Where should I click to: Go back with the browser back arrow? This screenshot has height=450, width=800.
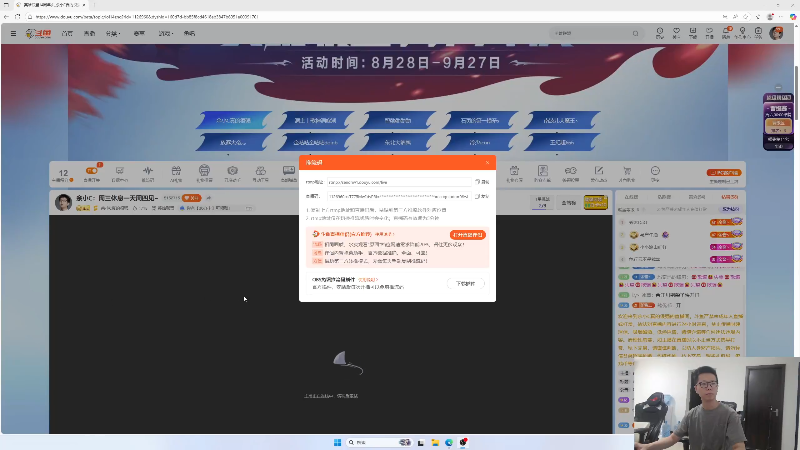click(x=6, y=17)
